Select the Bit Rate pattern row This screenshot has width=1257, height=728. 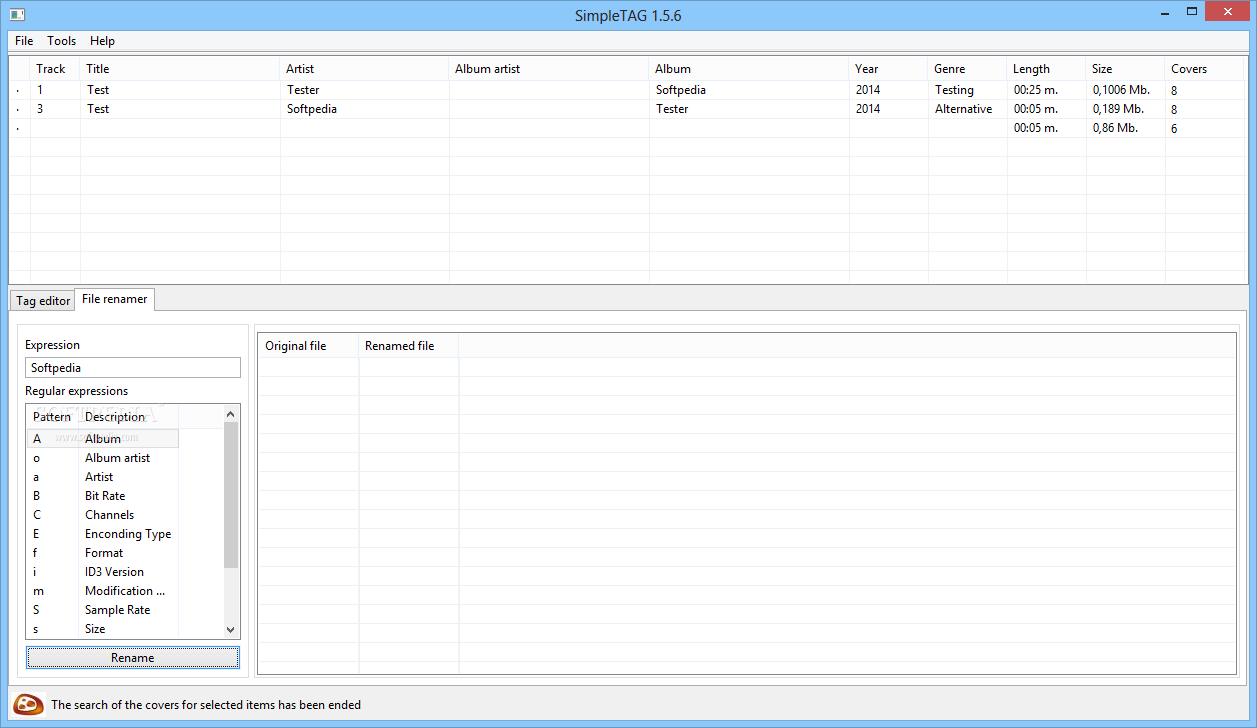[102, 496]
